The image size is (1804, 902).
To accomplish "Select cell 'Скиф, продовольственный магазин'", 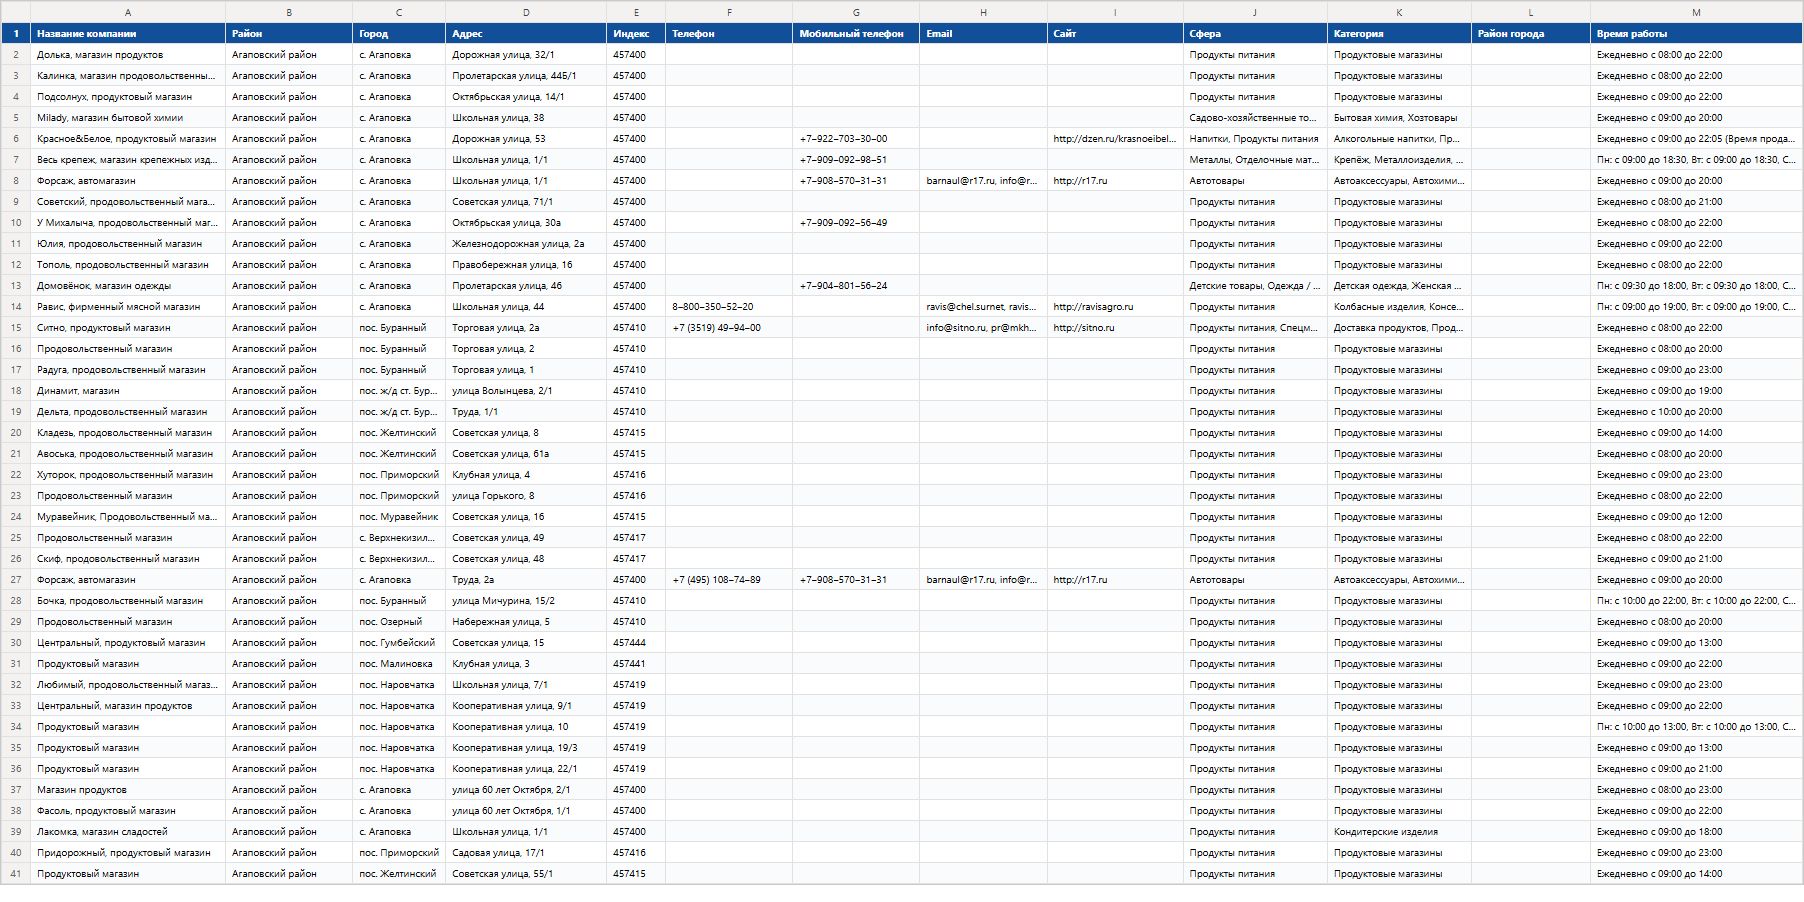I will [128, 559].
